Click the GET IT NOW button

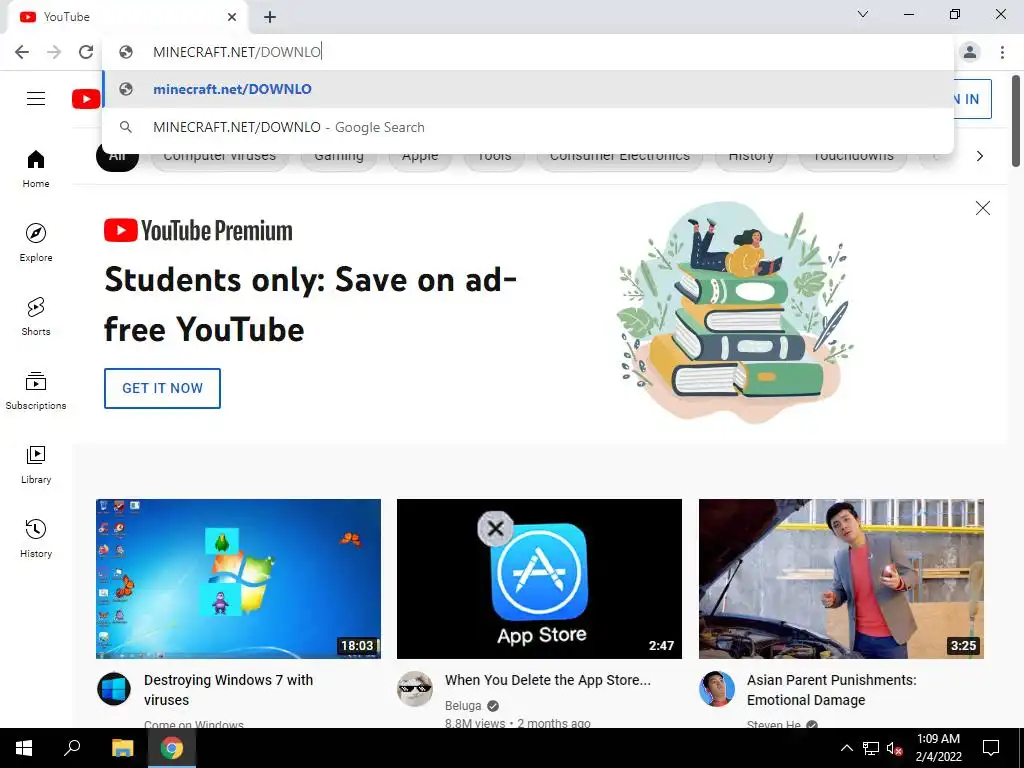click(163, 388)
